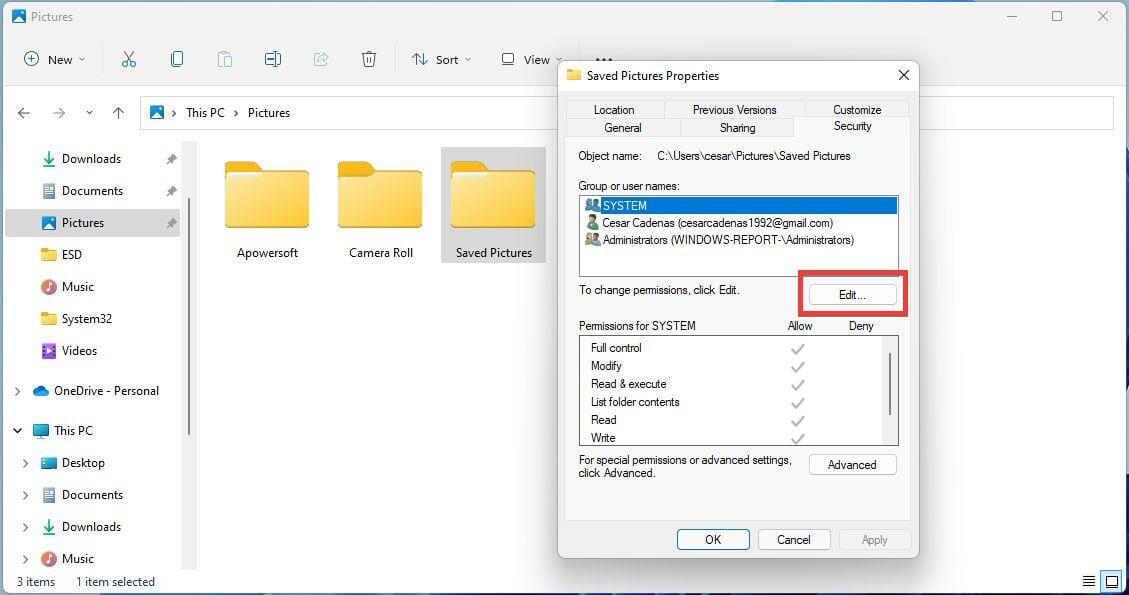The height and width of the screenshot is (595, 1129).
Task: Switch to the Customize tab
Action: [857, 109]
